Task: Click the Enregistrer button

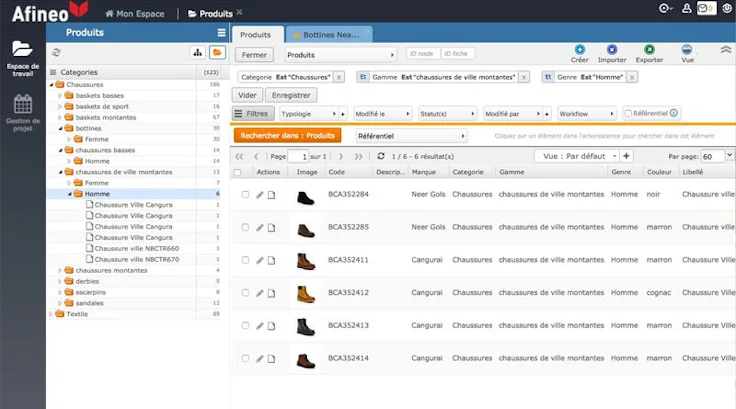Action: pyautogui.click(x=291, y=95)
